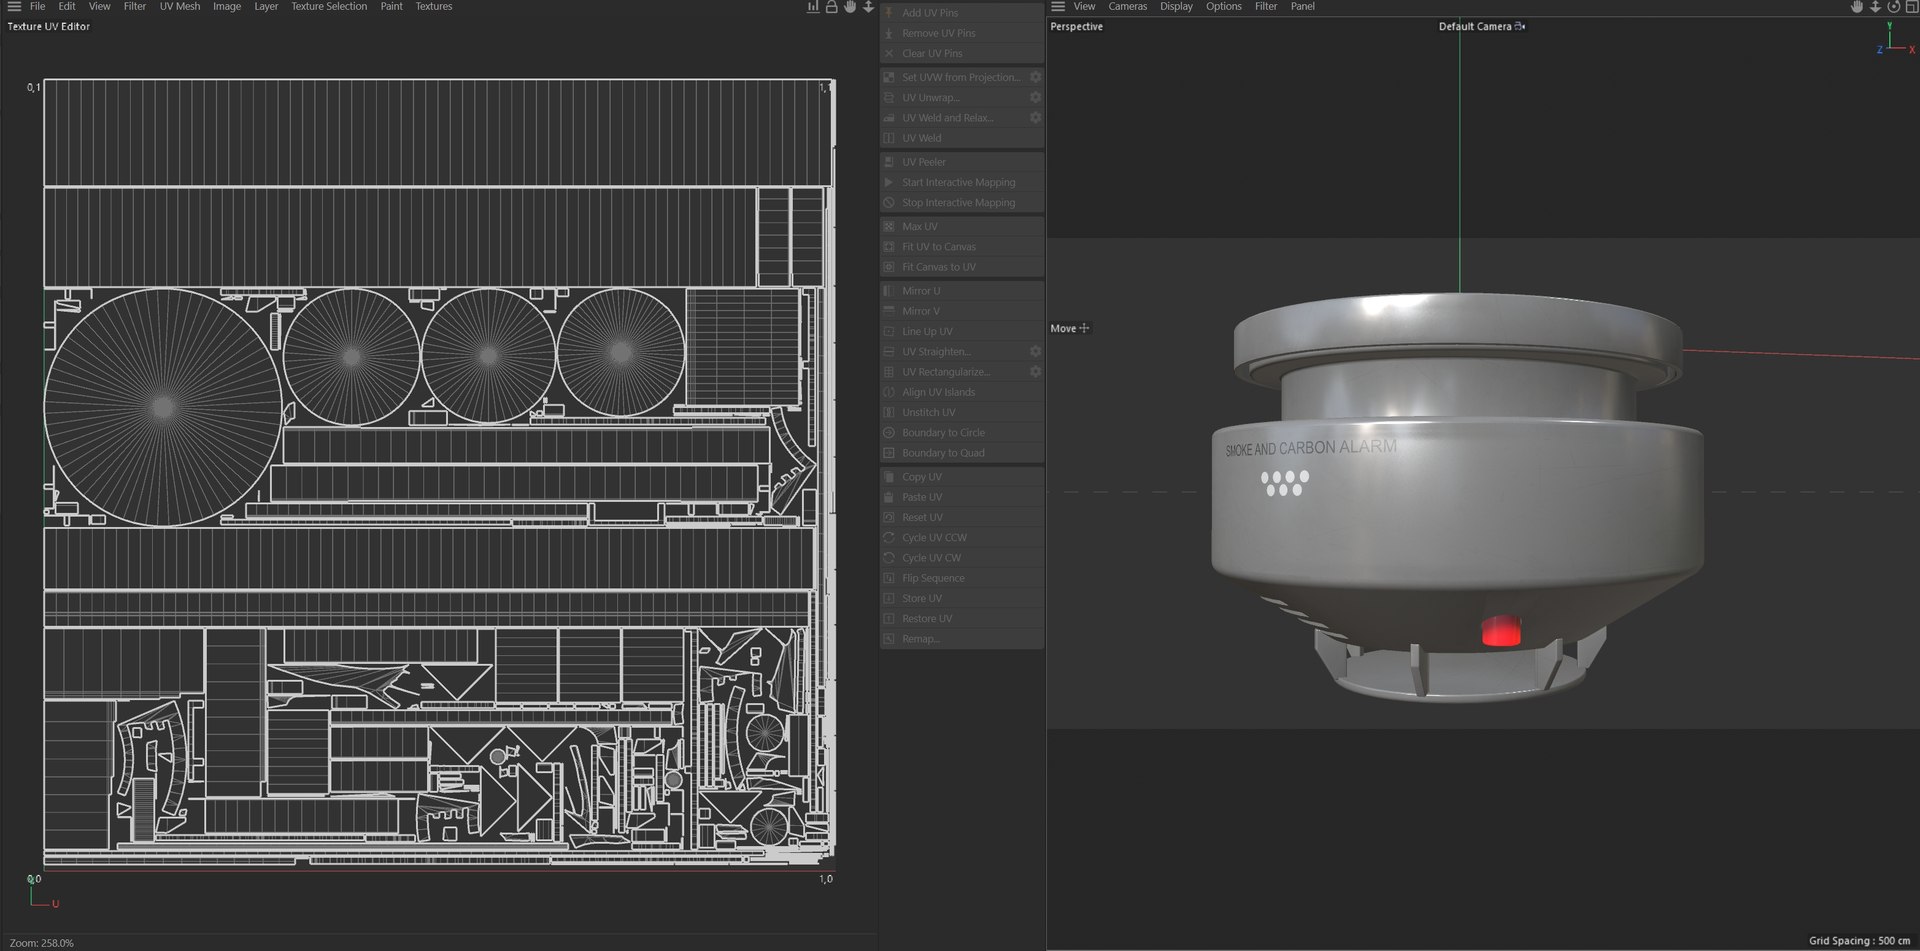
Task: Click the largest circular UV island
Action: [163, 407]
